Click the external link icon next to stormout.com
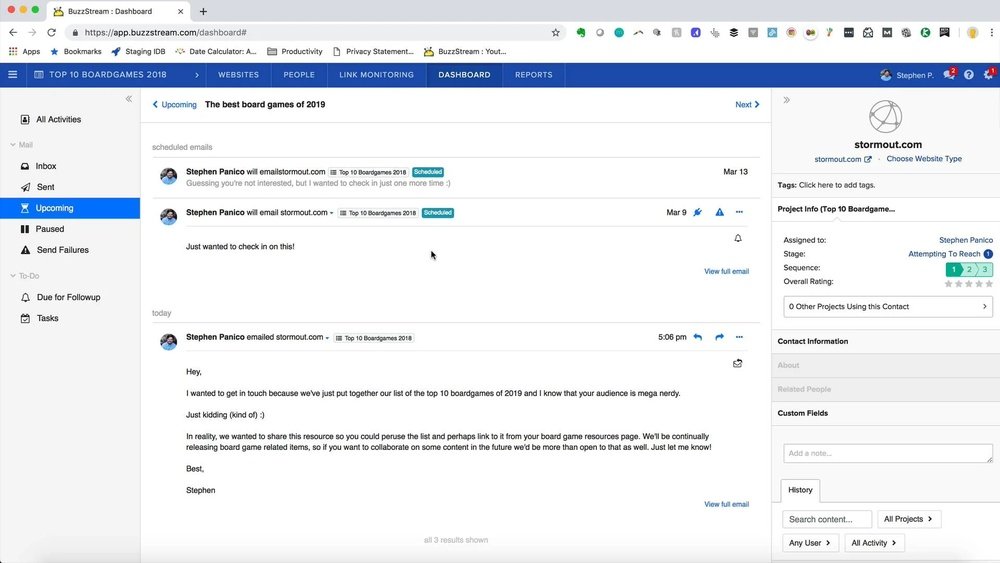 coord(867,159)
